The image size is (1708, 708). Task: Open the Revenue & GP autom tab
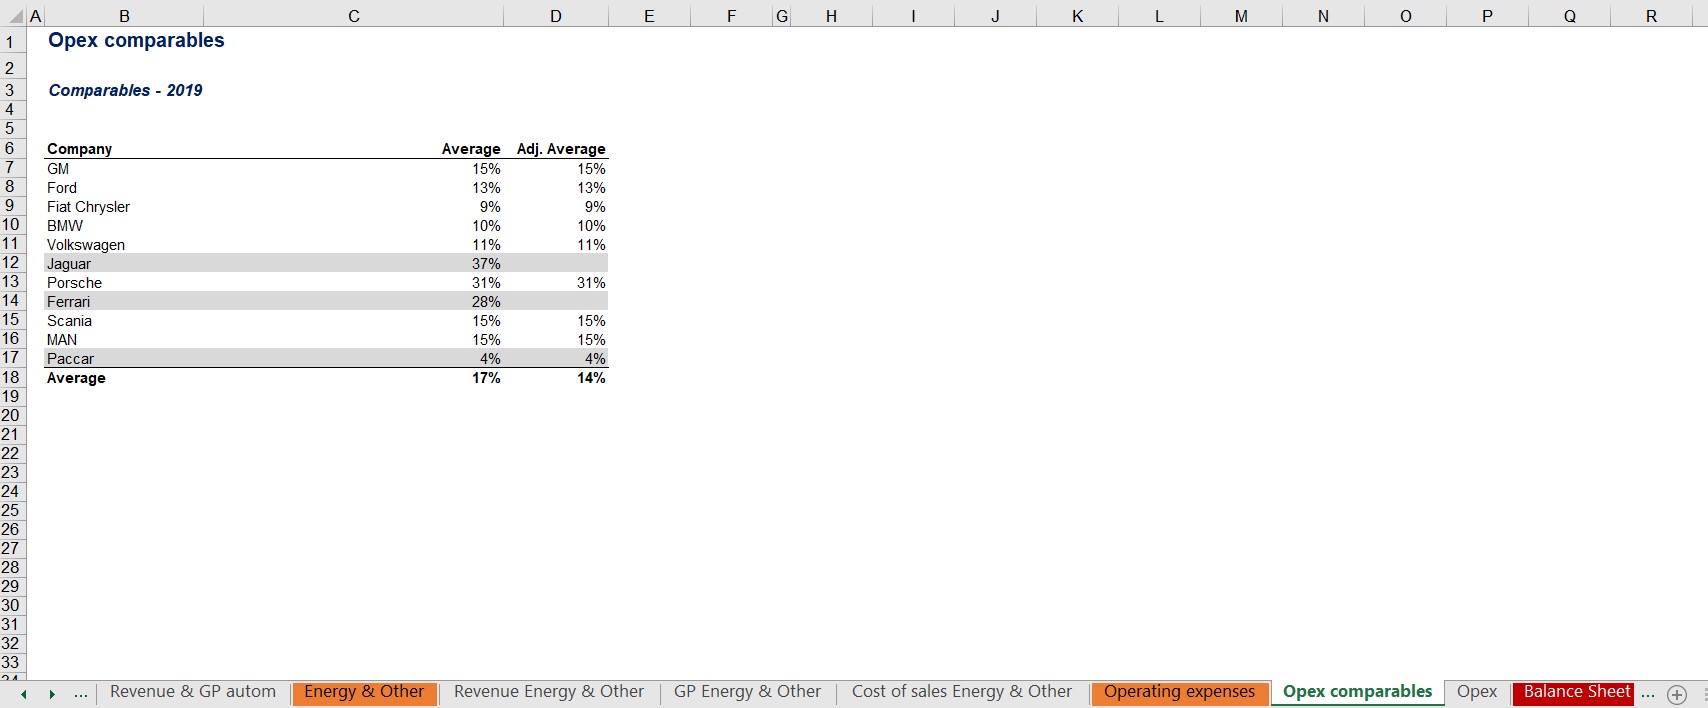pos(193,692)
